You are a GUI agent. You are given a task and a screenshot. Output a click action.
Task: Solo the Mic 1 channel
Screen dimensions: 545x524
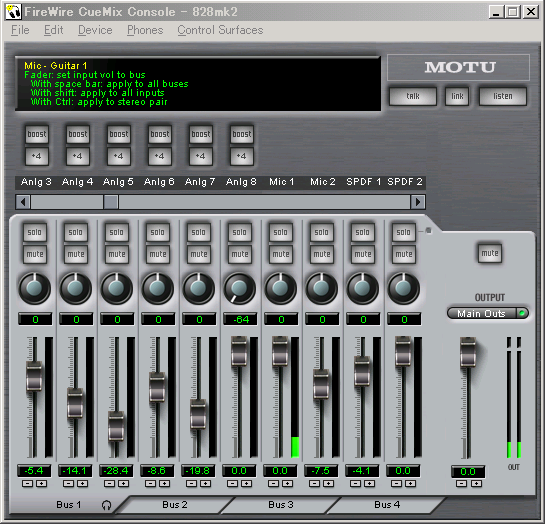280,232
